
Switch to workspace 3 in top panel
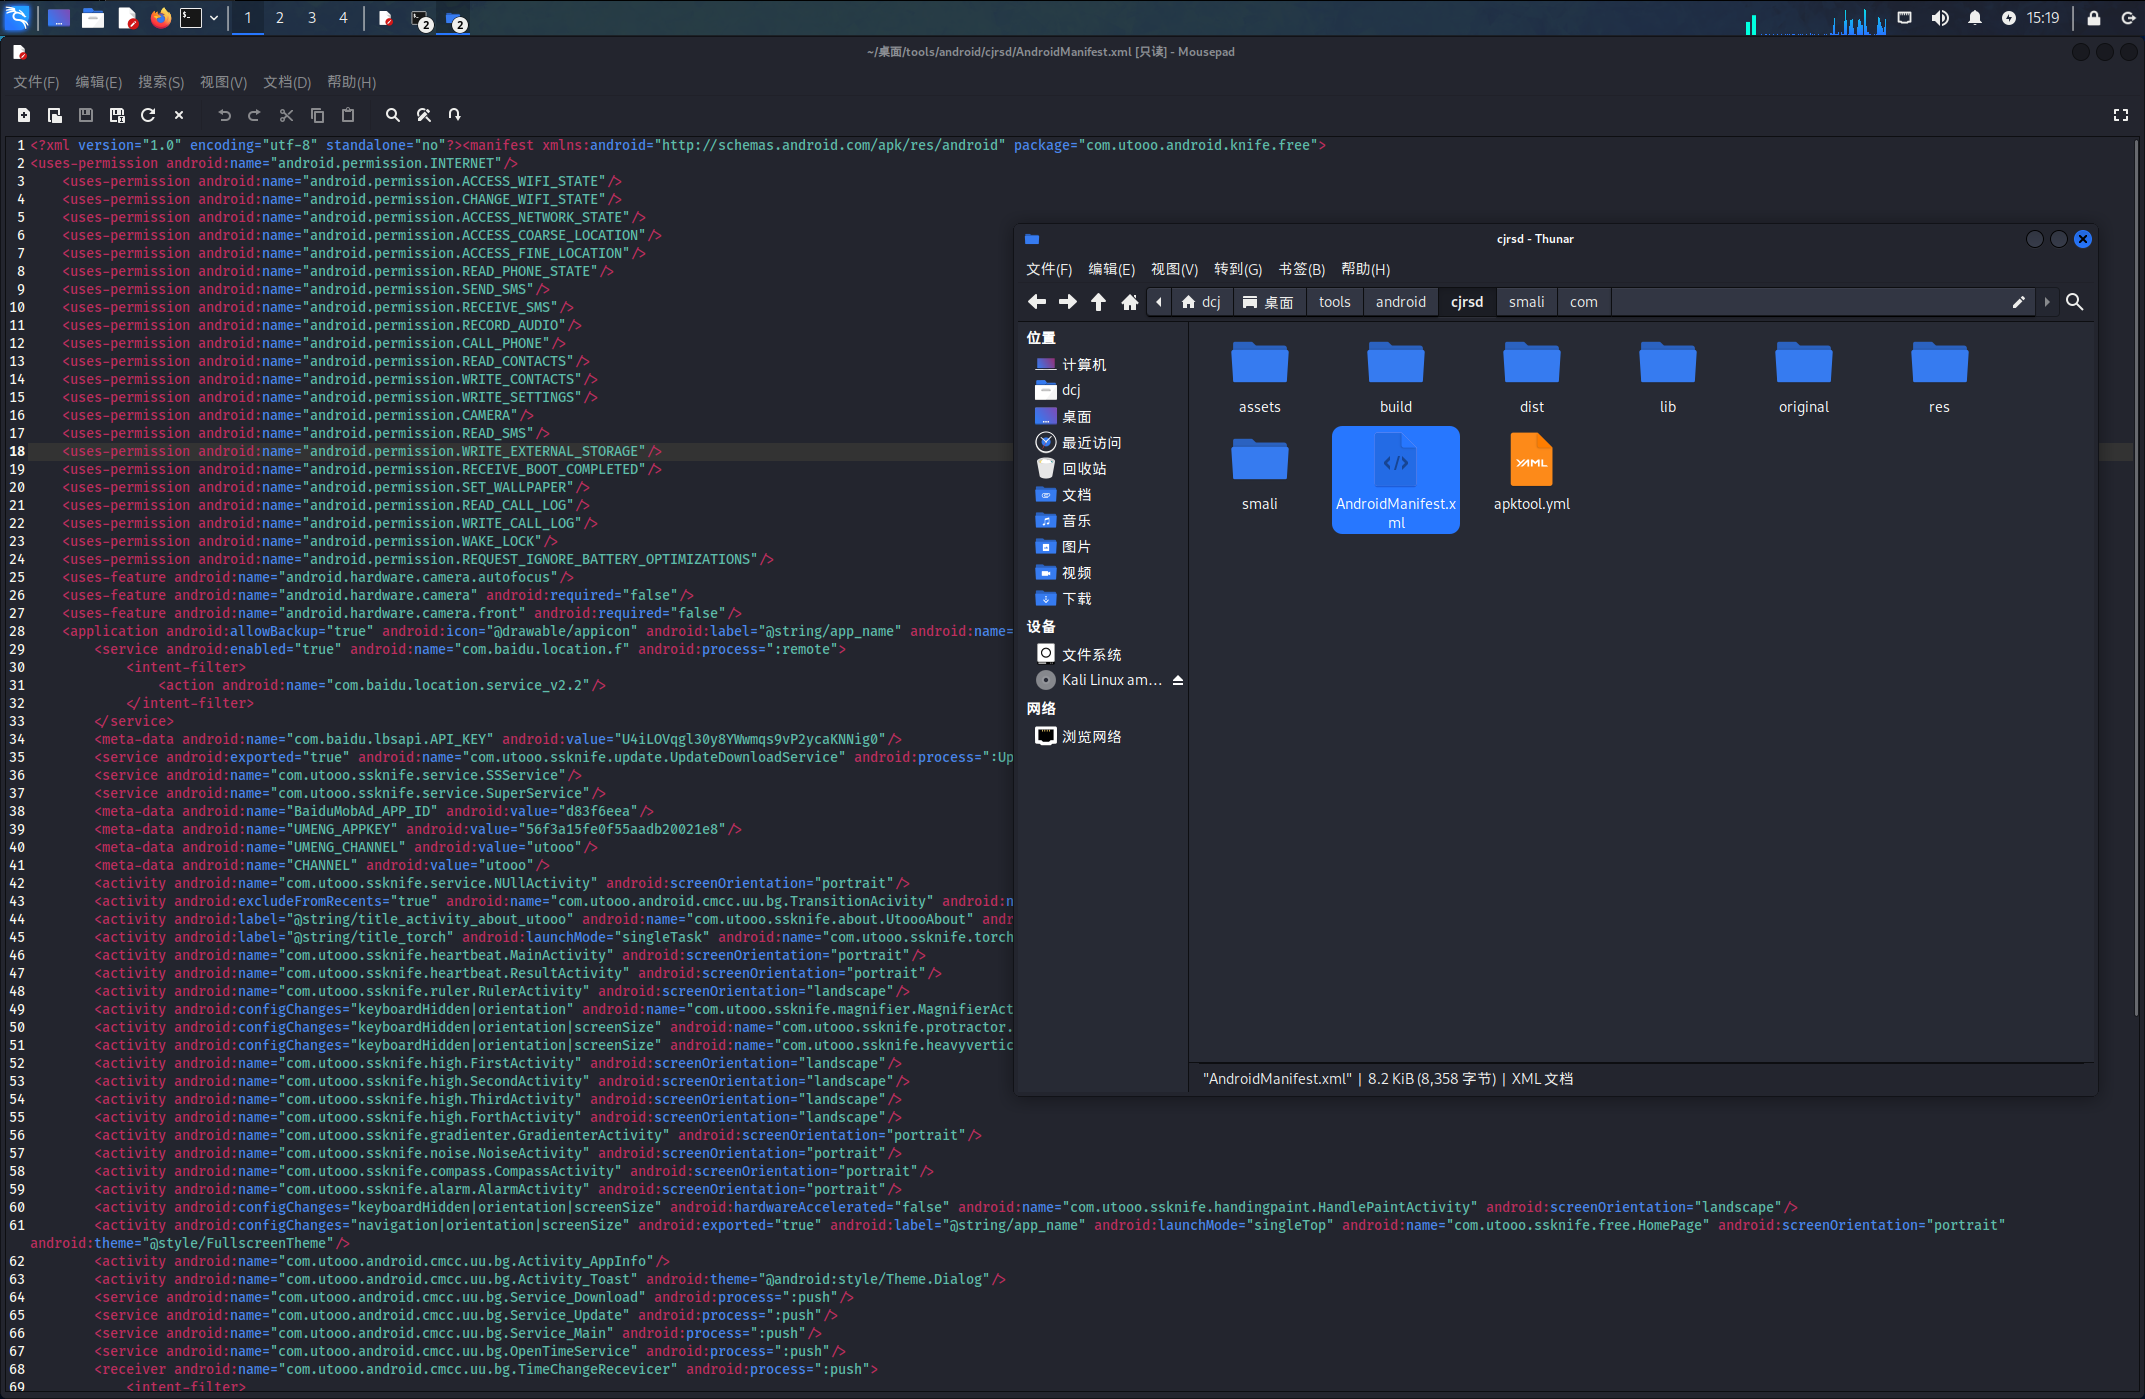(312, 18)
